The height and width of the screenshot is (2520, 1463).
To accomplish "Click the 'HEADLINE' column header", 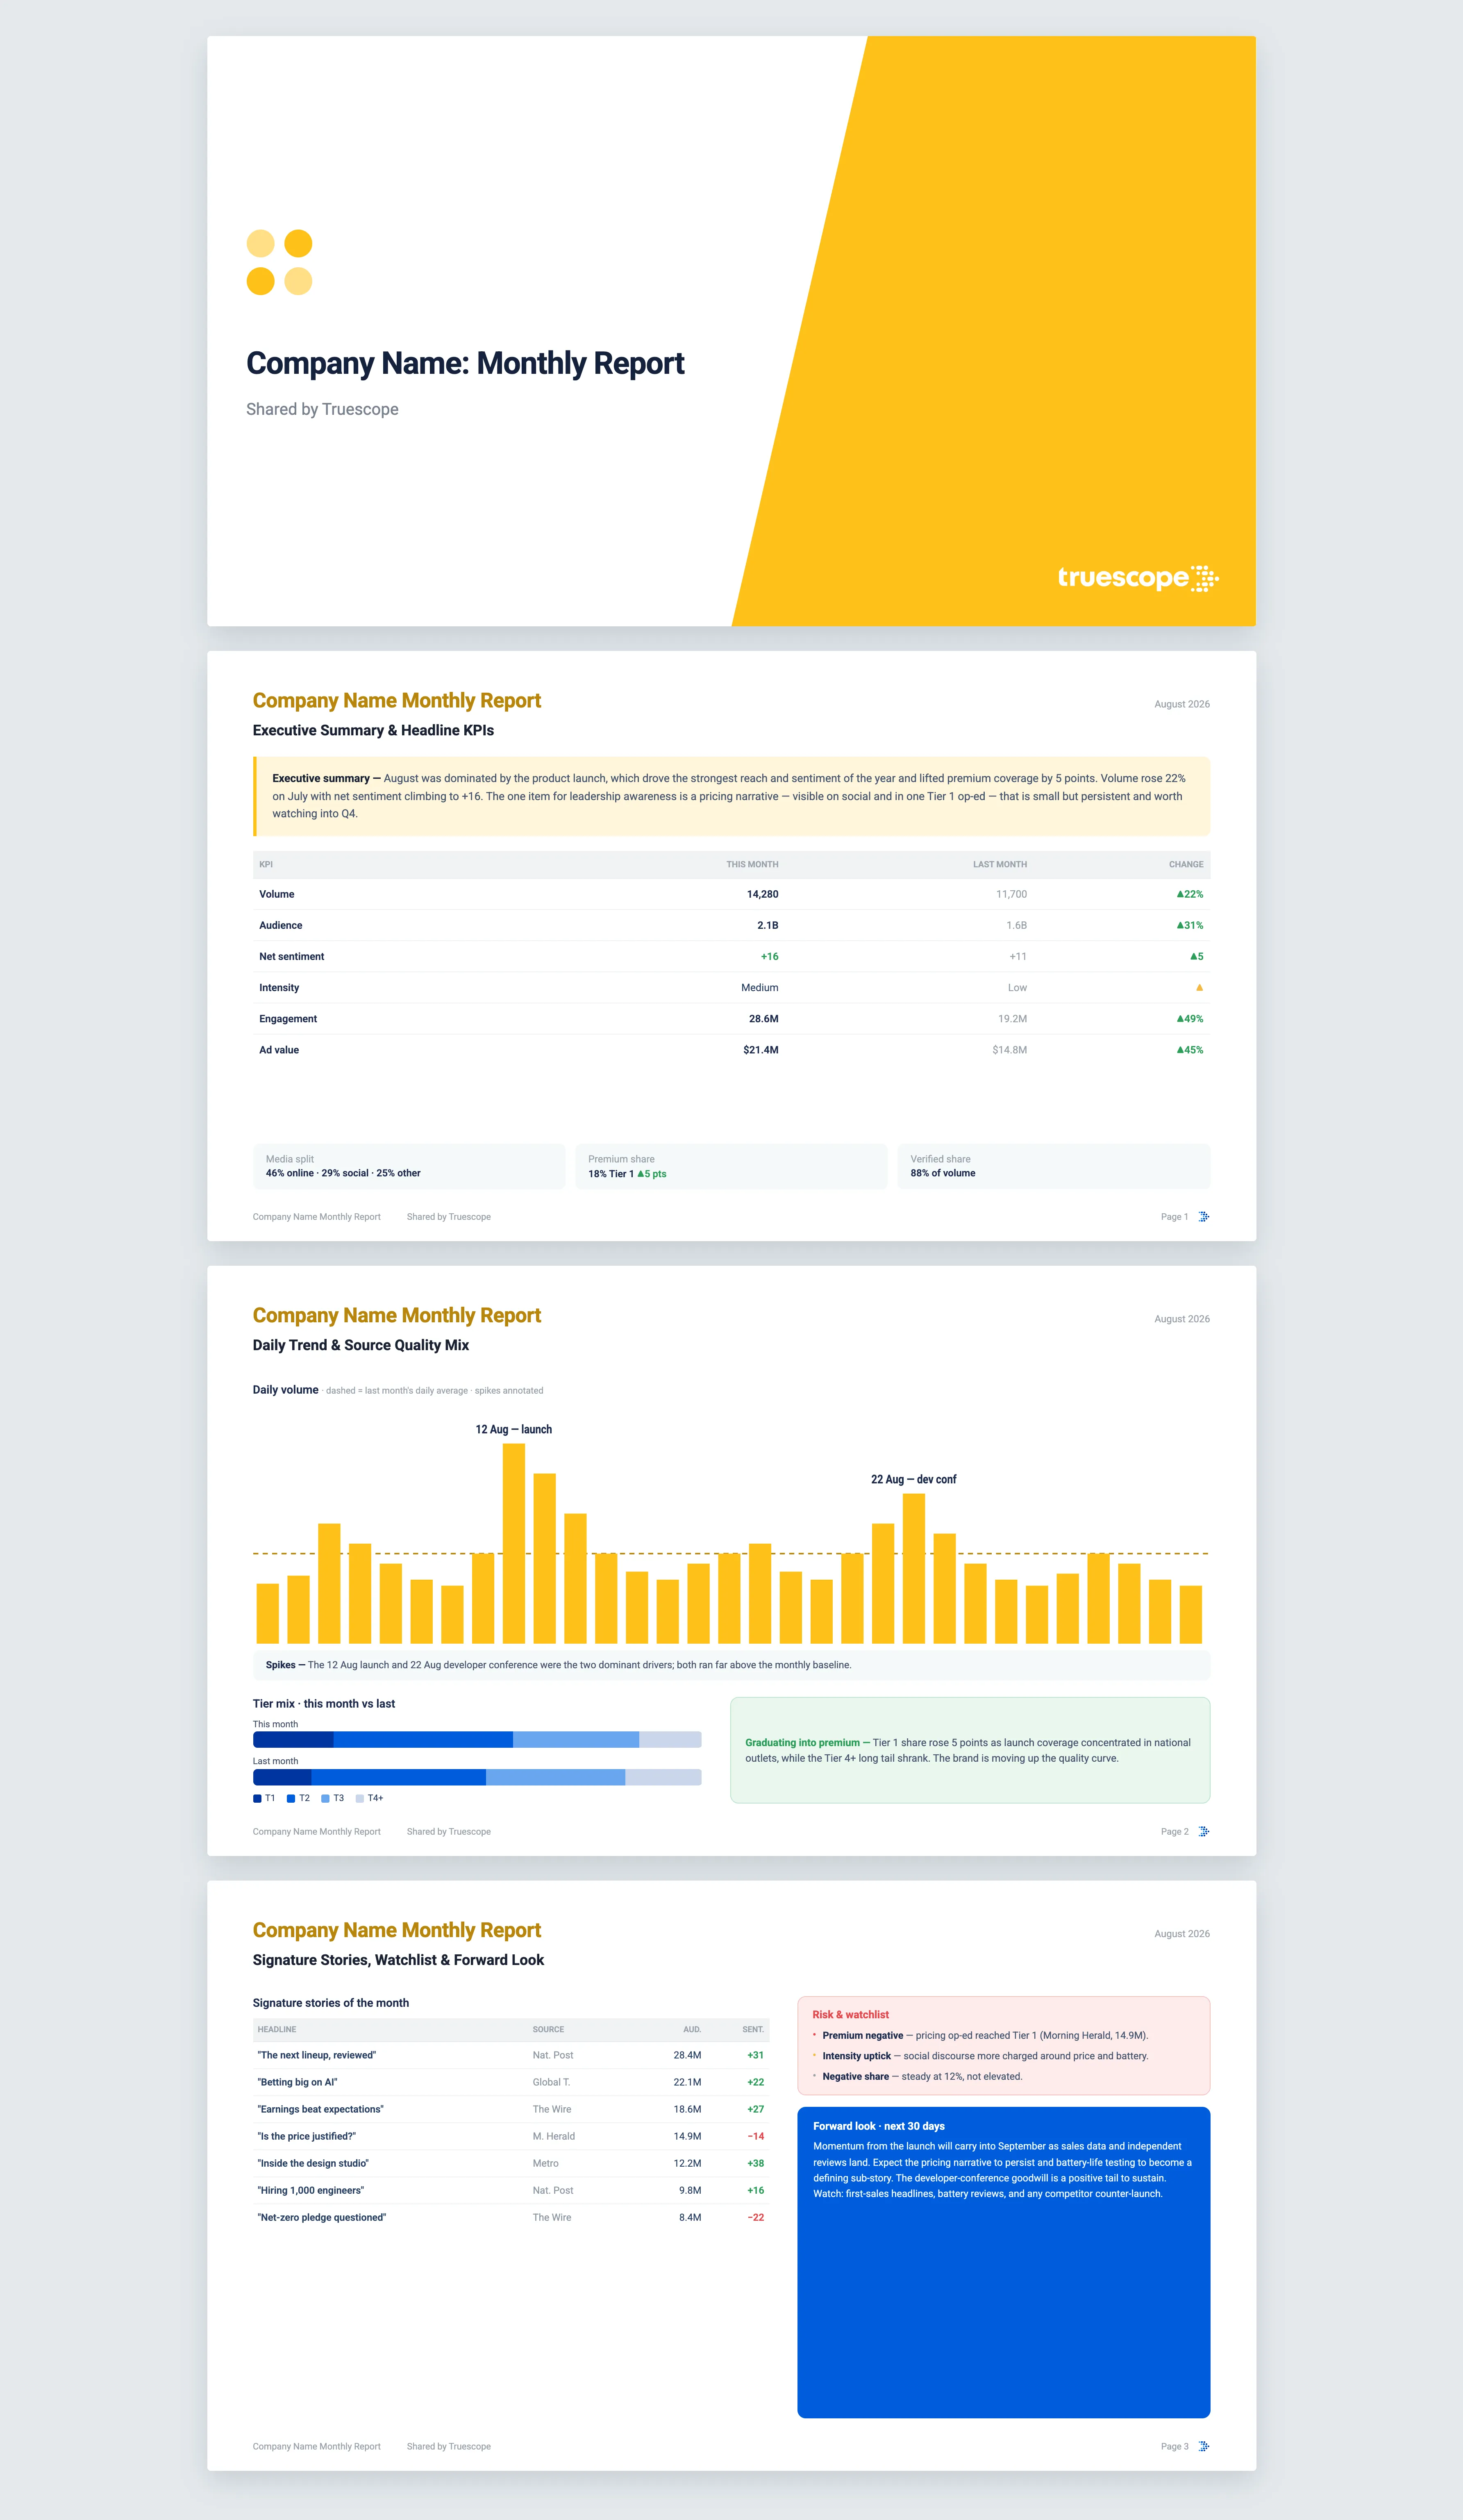I will click(x=277, y=2029).
